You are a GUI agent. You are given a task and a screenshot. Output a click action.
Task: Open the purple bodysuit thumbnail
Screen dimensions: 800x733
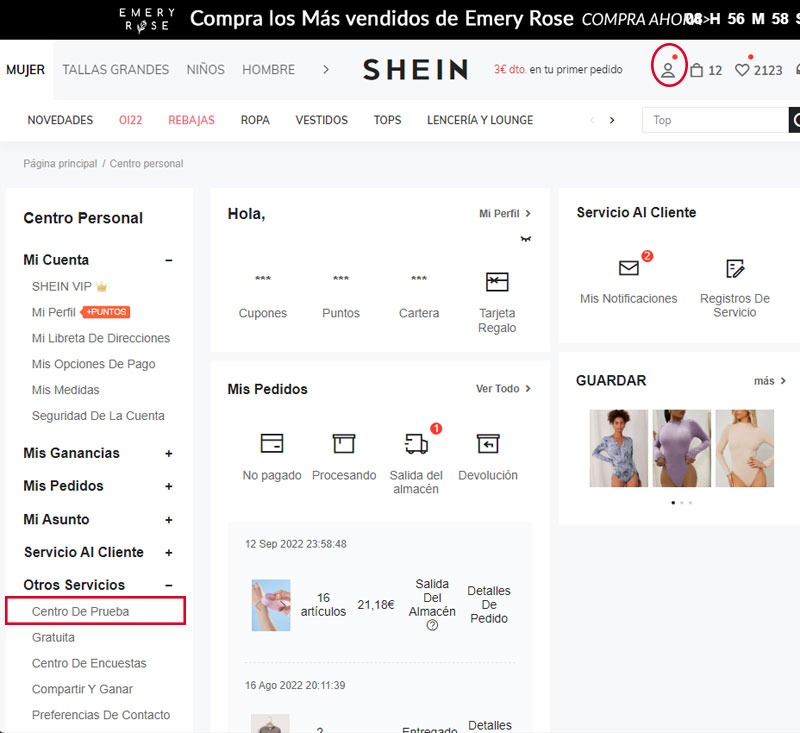coord(682,448)
